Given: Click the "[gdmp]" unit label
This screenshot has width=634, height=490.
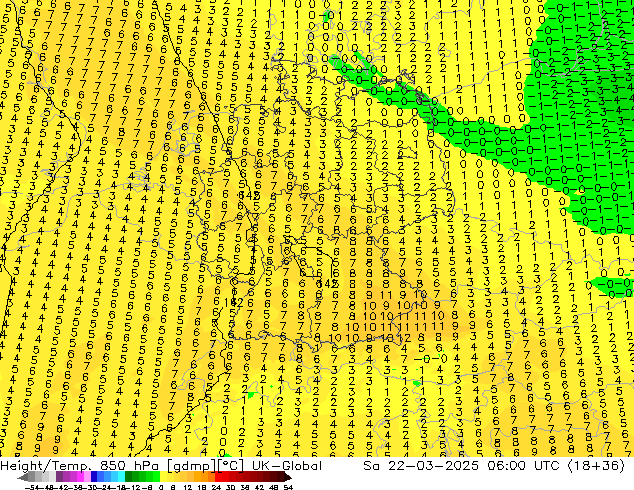Looking at the screenshot, I should pyautogui.click(x=190, y=466).
